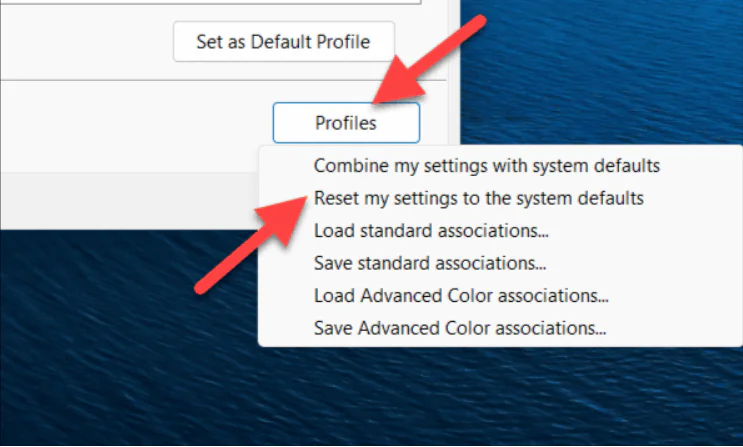Merge your settings with system defaults
743x447 pixels.
(487, 164)
